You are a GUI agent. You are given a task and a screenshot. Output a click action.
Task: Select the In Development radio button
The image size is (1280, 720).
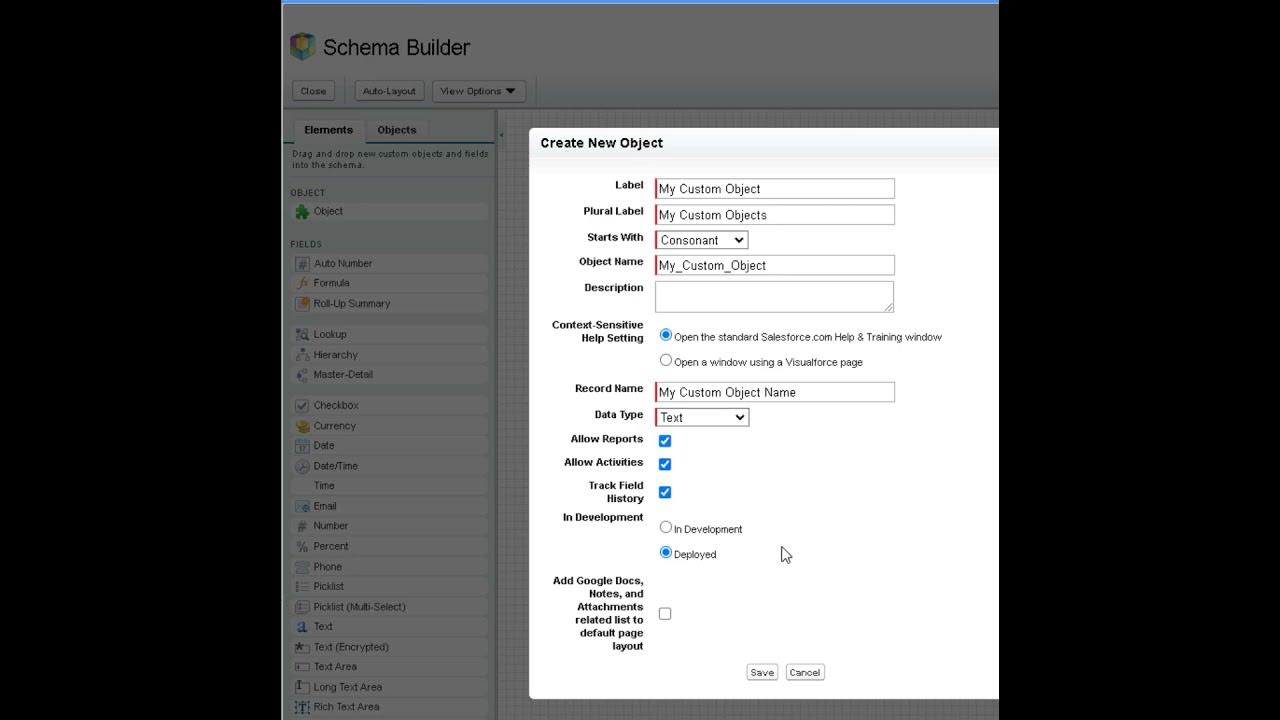pos(666,527)
